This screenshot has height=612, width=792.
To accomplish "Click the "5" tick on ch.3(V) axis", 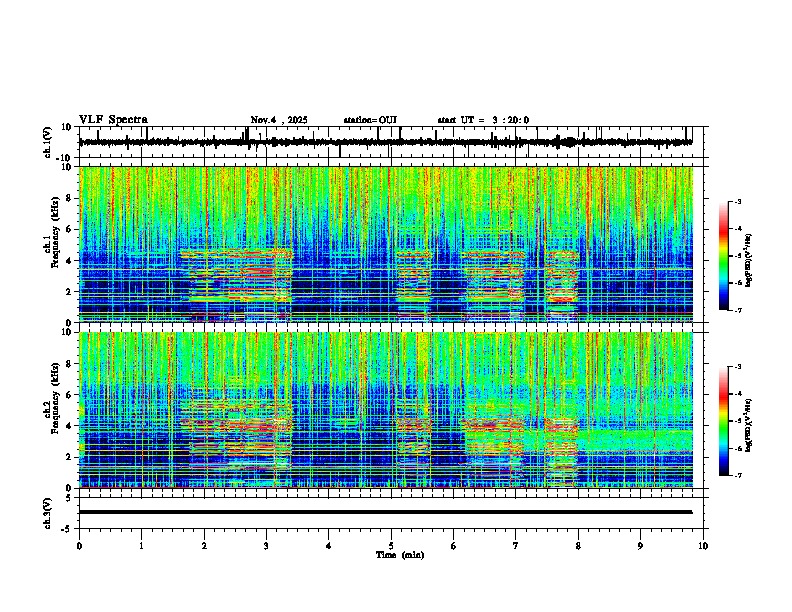I will (70, 498).
